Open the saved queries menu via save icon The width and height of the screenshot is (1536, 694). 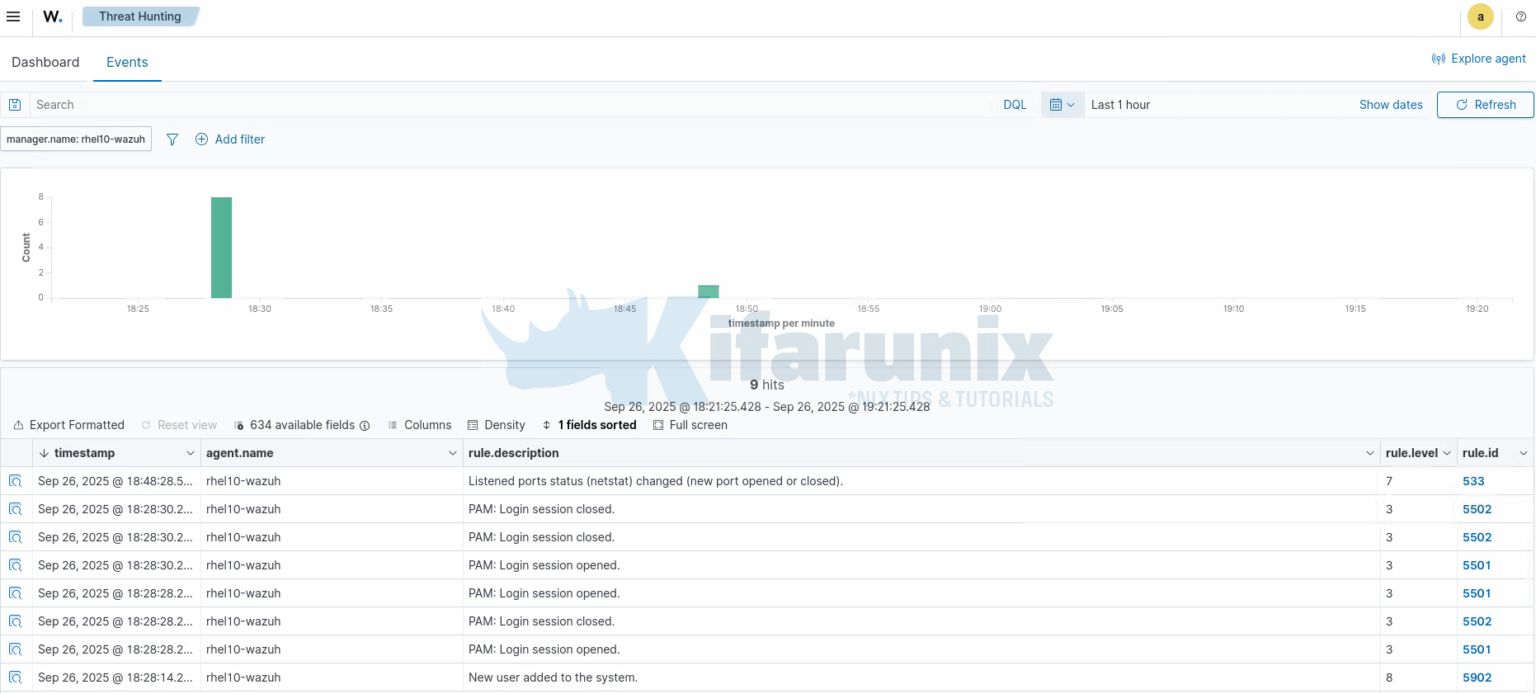click(15, 104)
